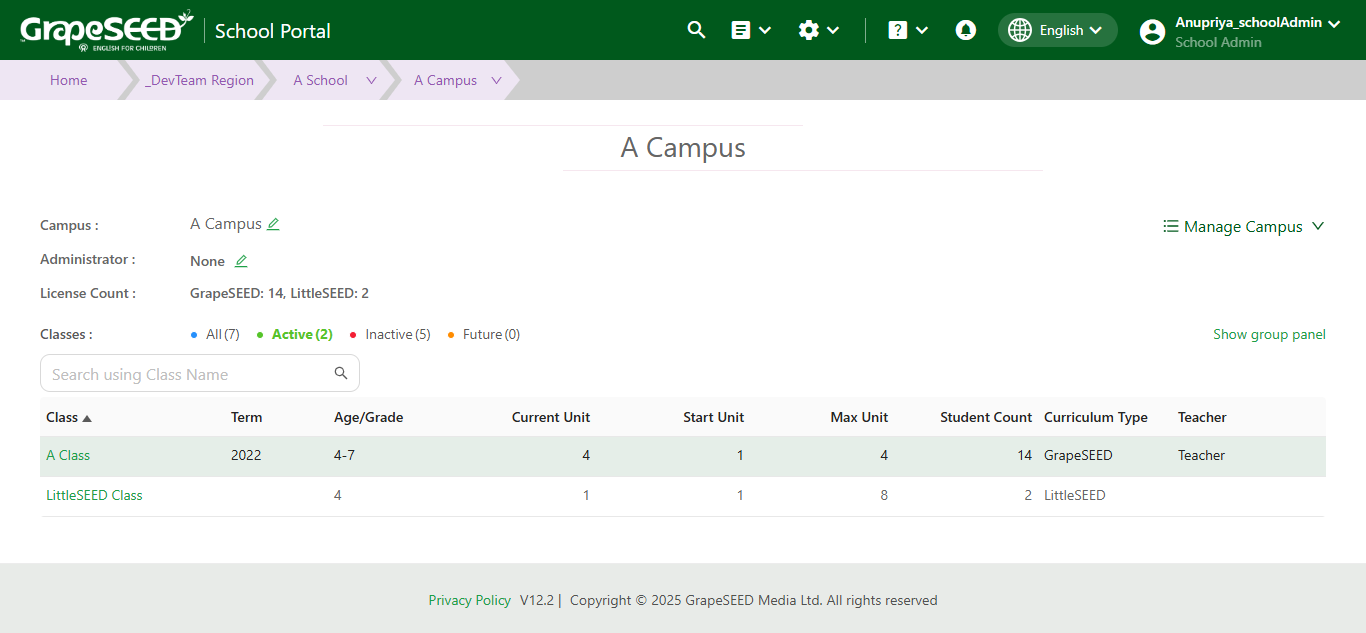The height and width of the screenshot is (633, 1366).
Task: Sort by the Current Unit column header
Action: click(x=551, y=417)
